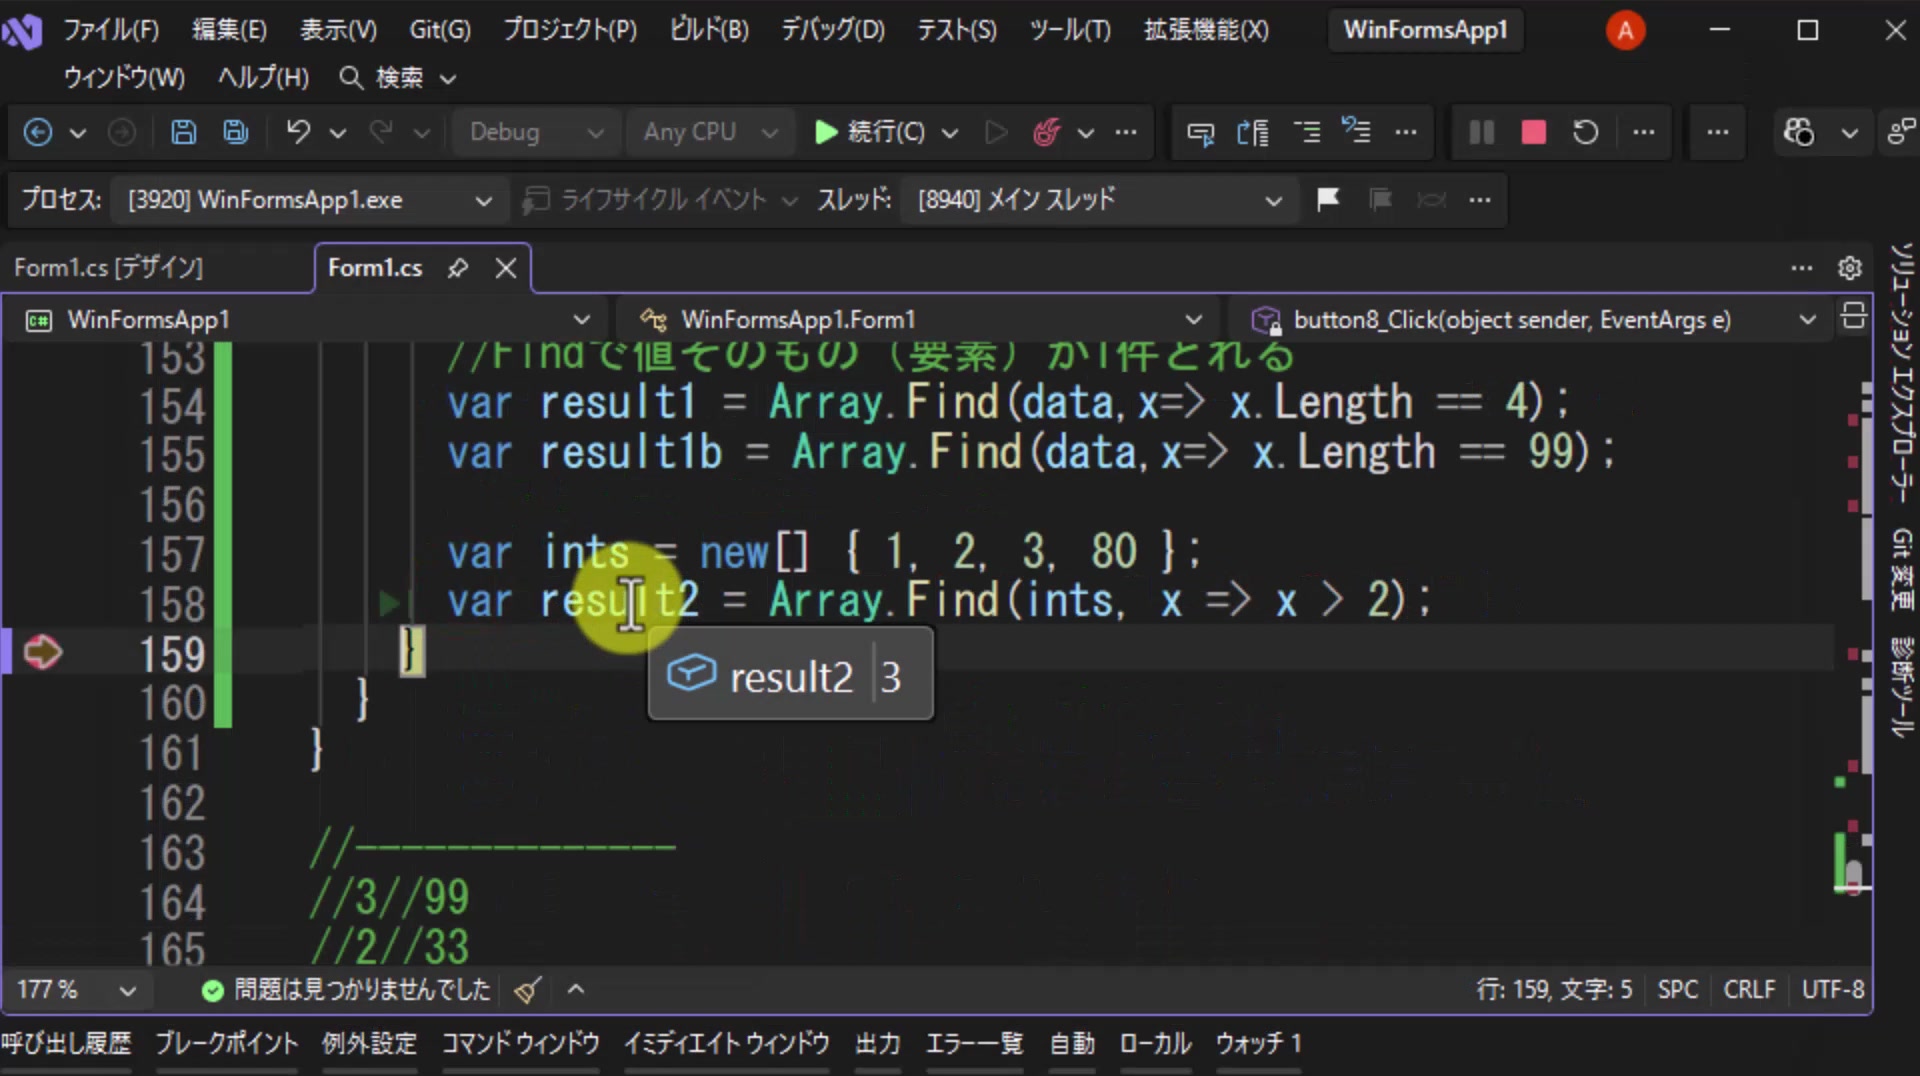The height and width of the screenshot is (1076, 1920).
Task: Click the navigate backward arrow icon
Action: coord(38,132)
